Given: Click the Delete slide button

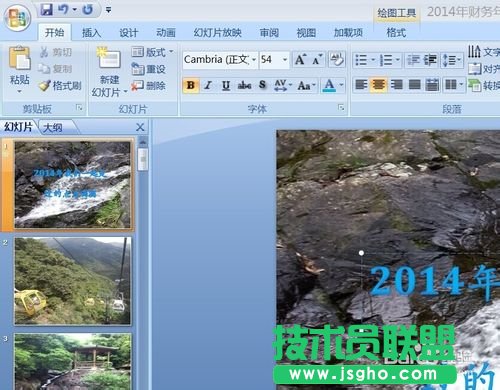Looking at the screenshot, I should (149, 86).
